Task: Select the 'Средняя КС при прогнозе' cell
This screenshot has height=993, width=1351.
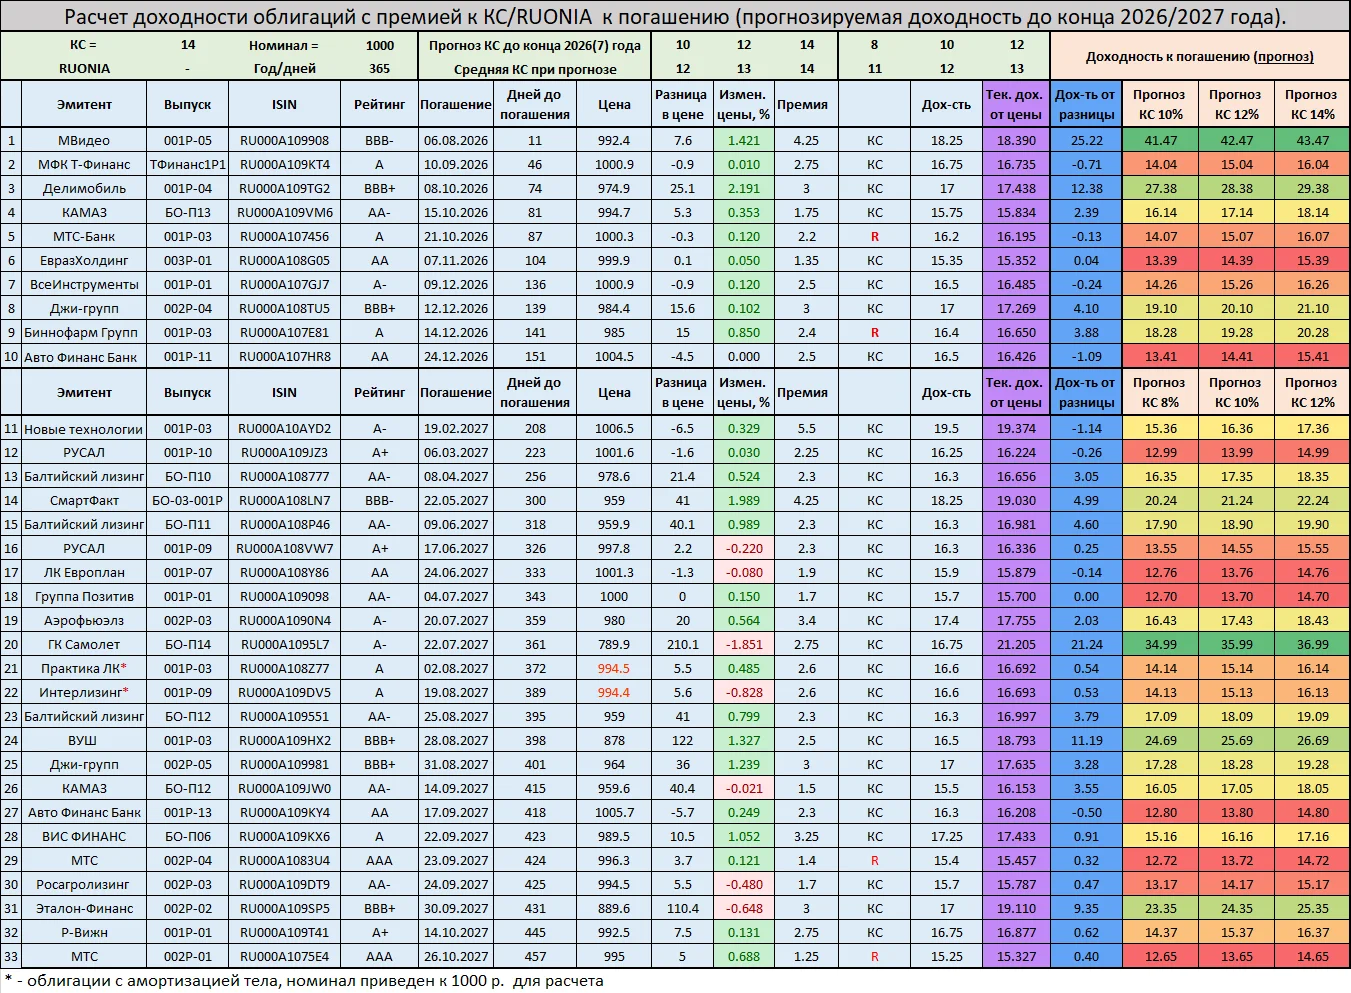Action: click(534, 69)
